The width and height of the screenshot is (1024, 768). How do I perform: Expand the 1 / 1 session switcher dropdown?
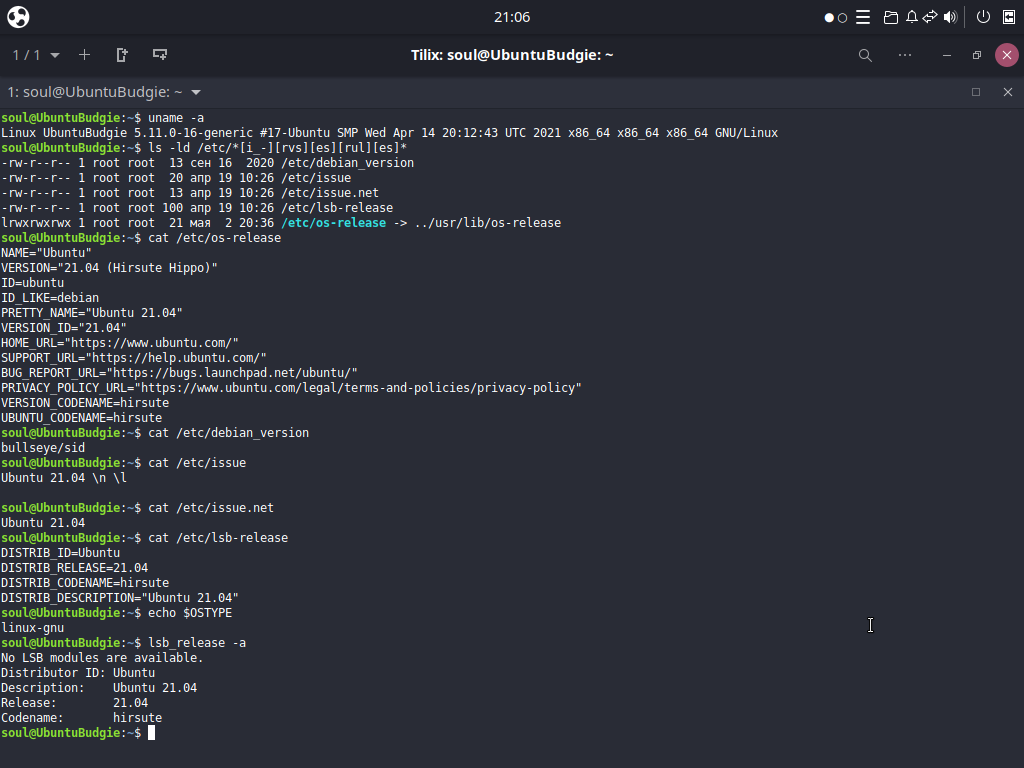pyautogui.click(x=36, y=55)
